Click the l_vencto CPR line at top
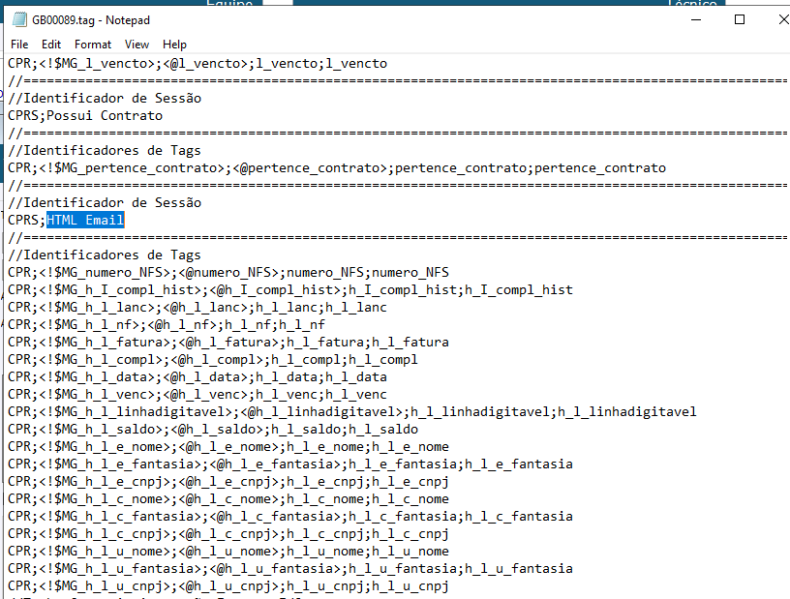 coord(198,63)
